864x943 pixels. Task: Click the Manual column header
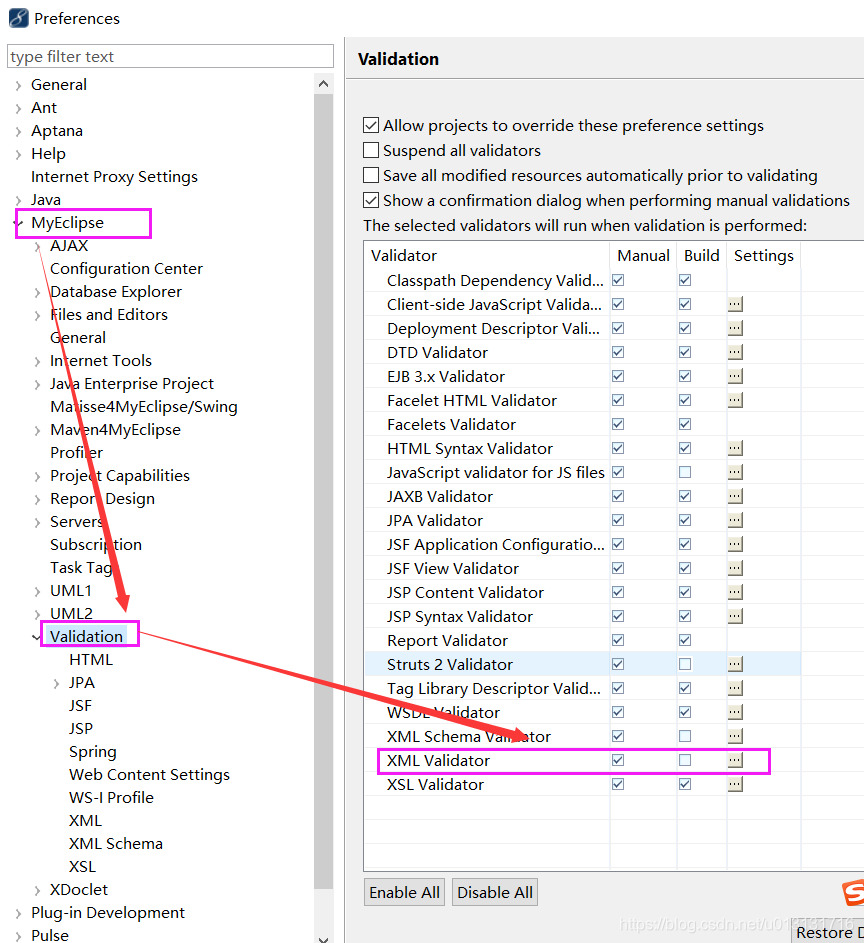pos(643,256)
